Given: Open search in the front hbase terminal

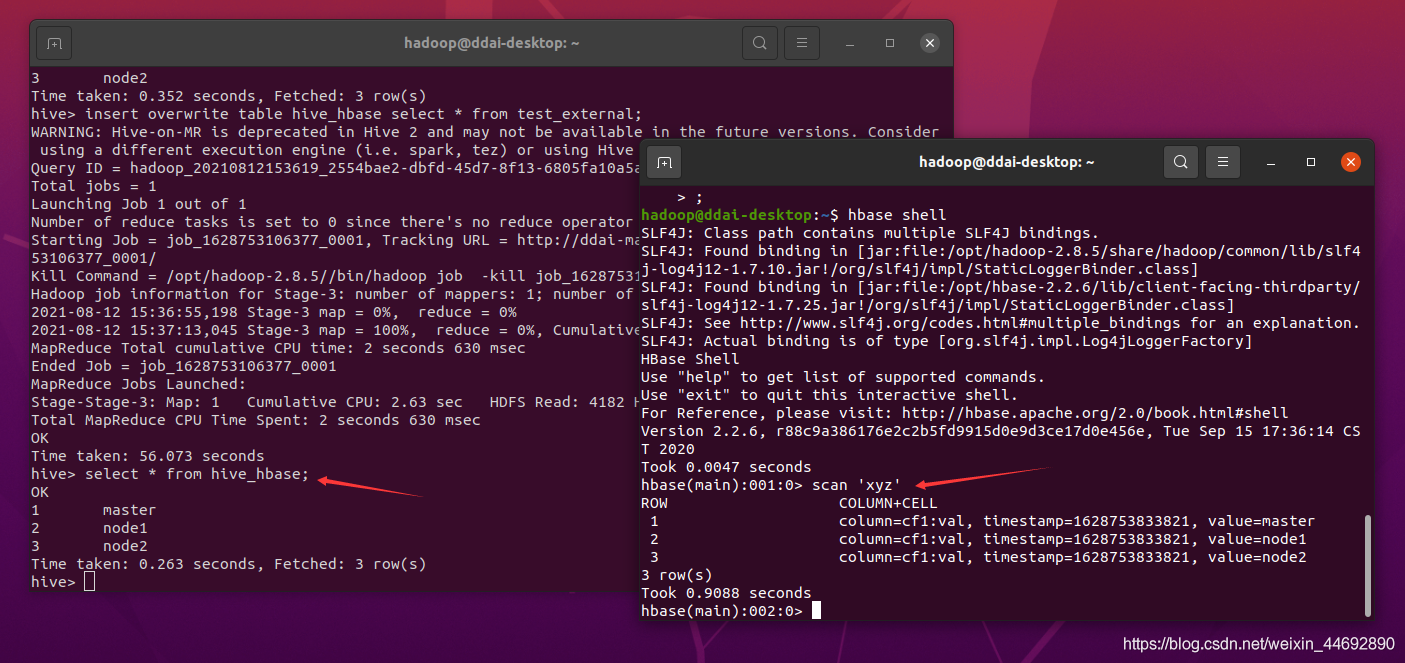Looking at the screenshot, I should coord(1181,162).
